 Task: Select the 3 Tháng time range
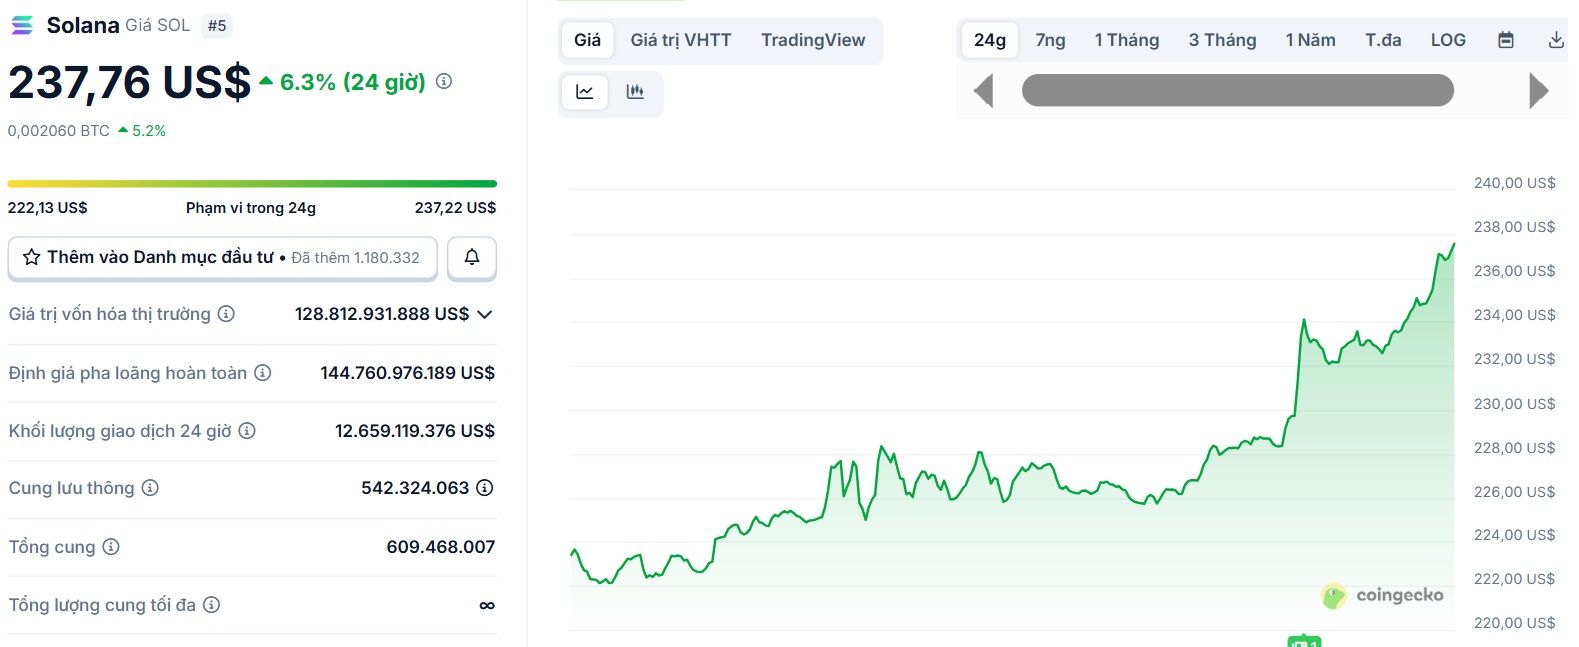point(1222,40)
